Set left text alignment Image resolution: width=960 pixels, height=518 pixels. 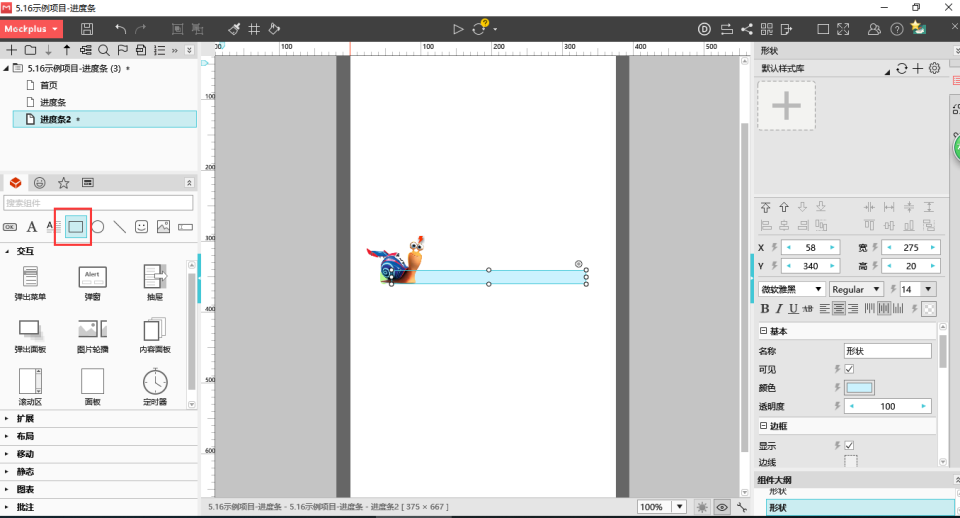tap(825, 309)
